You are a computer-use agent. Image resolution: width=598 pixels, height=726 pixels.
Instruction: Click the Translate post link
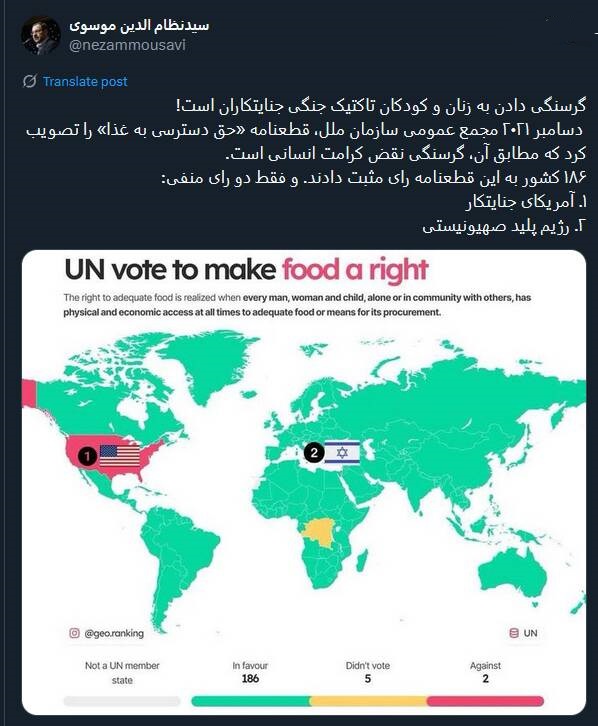pyautogui.click(x=85, y=81)
